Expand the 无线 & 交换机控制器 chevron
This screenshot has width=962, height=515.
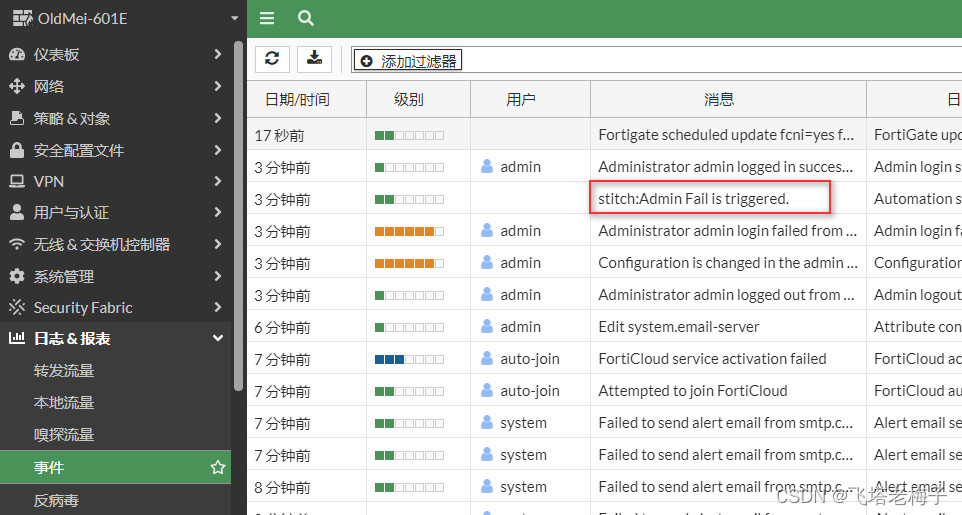218,244
